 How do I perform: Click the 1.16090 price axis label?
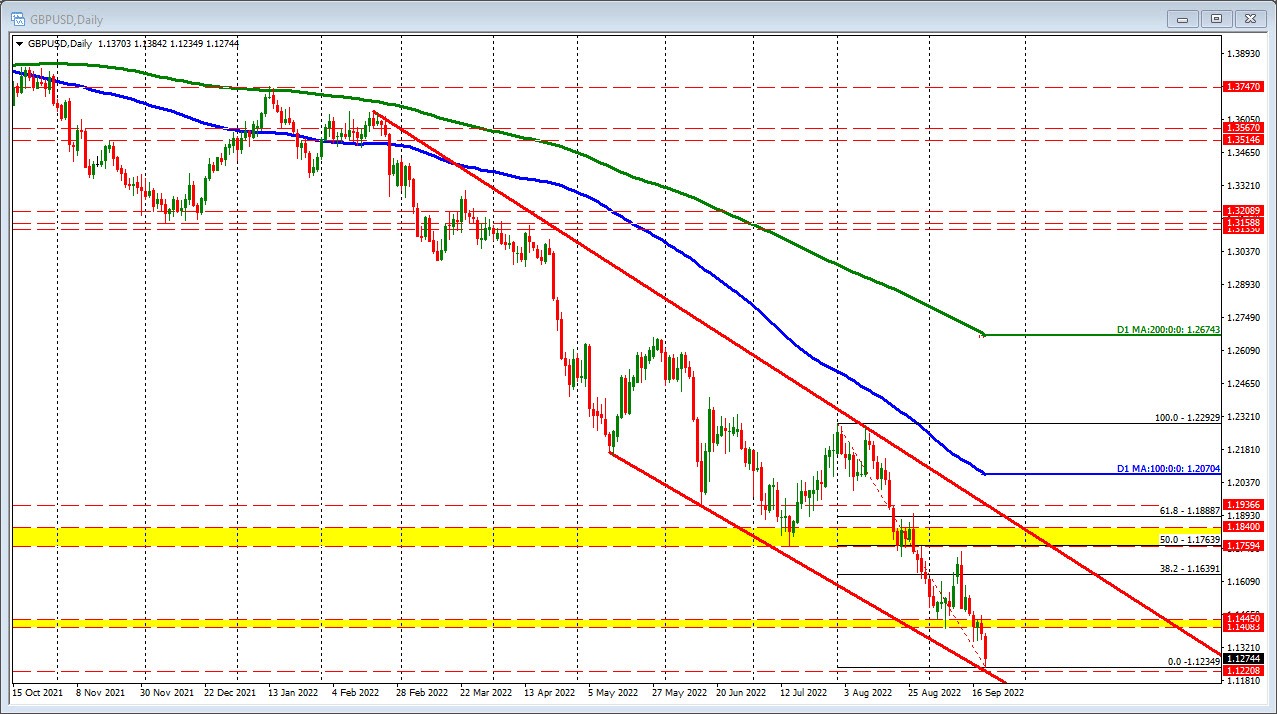(x=1245, y=581)
